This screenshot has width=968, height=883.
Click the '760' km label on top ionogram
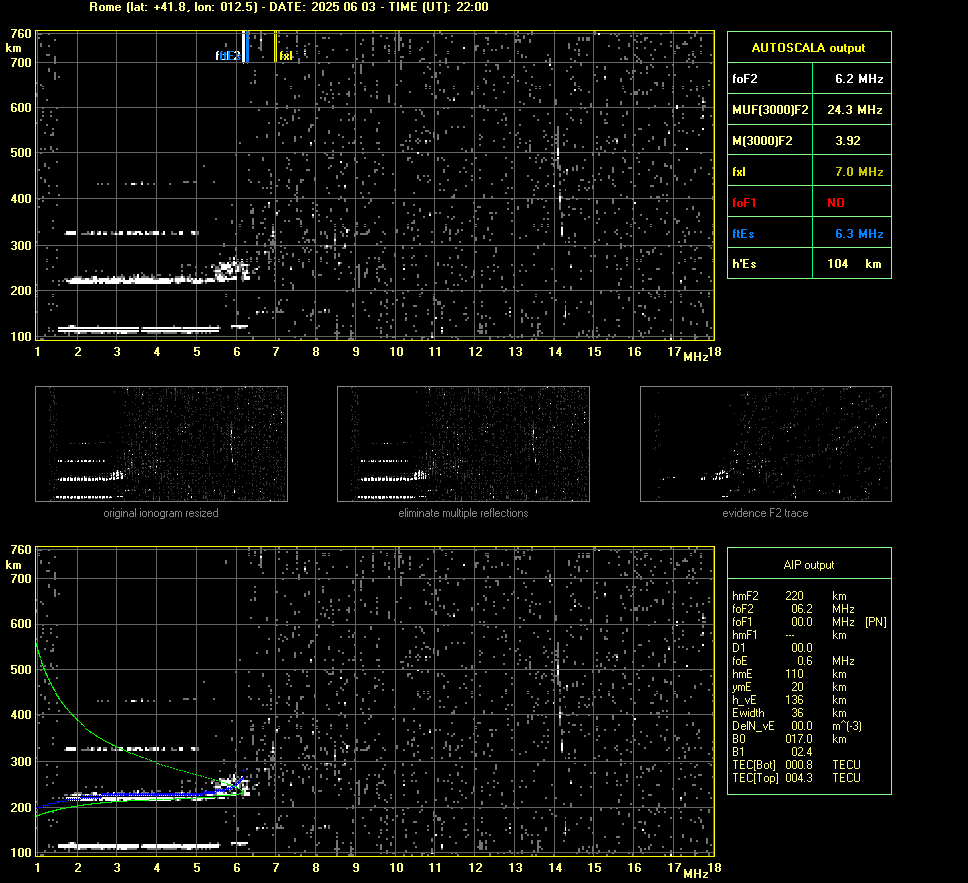pyautogui.click(x=21, y=33)
